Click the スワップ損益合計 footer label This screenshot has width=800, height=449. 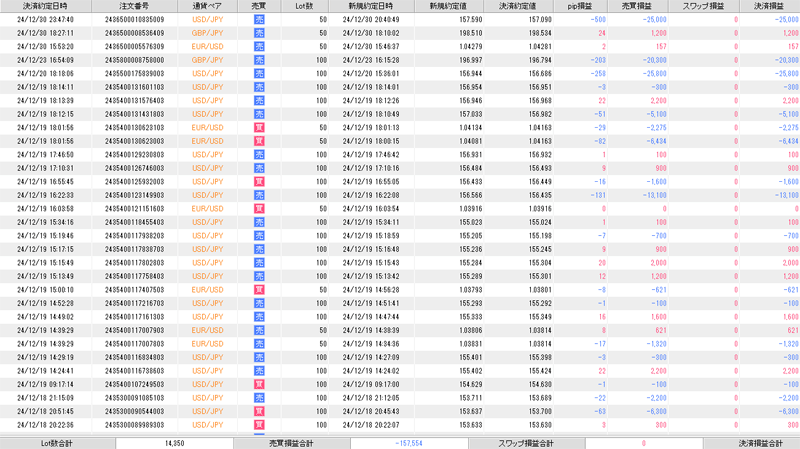526,443
